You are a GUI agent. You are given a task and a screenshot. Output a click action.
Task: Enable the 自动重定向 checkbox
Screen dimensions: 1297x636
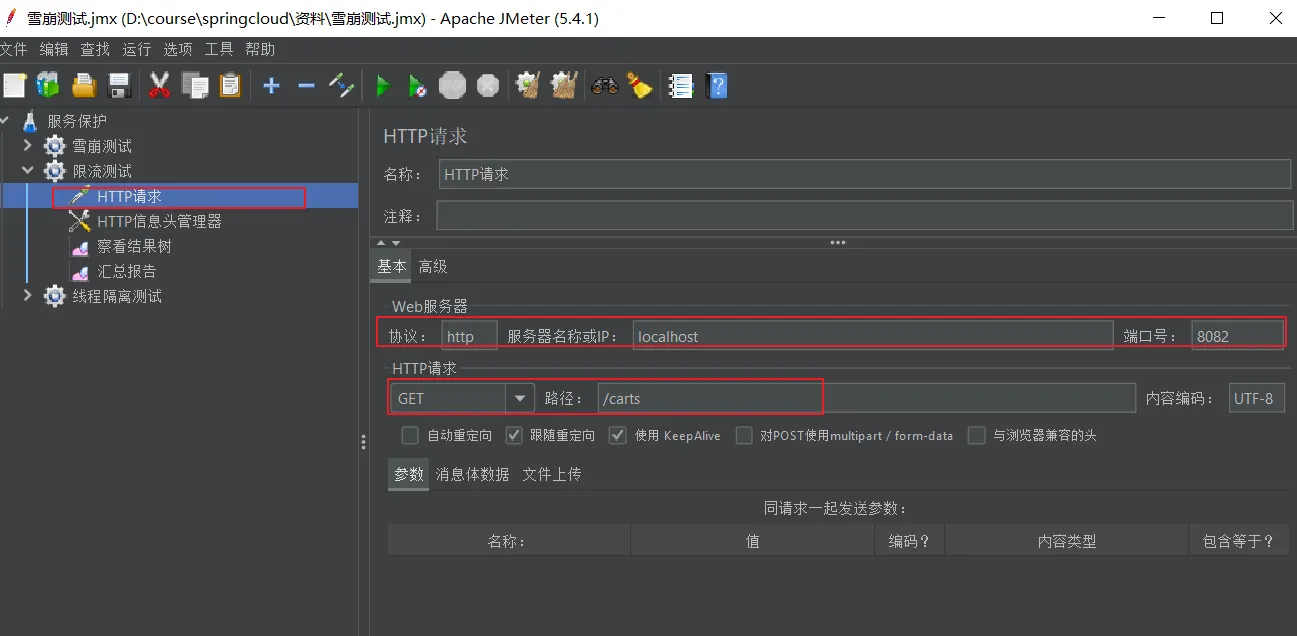pyautogui.click(x=410, y=436)
